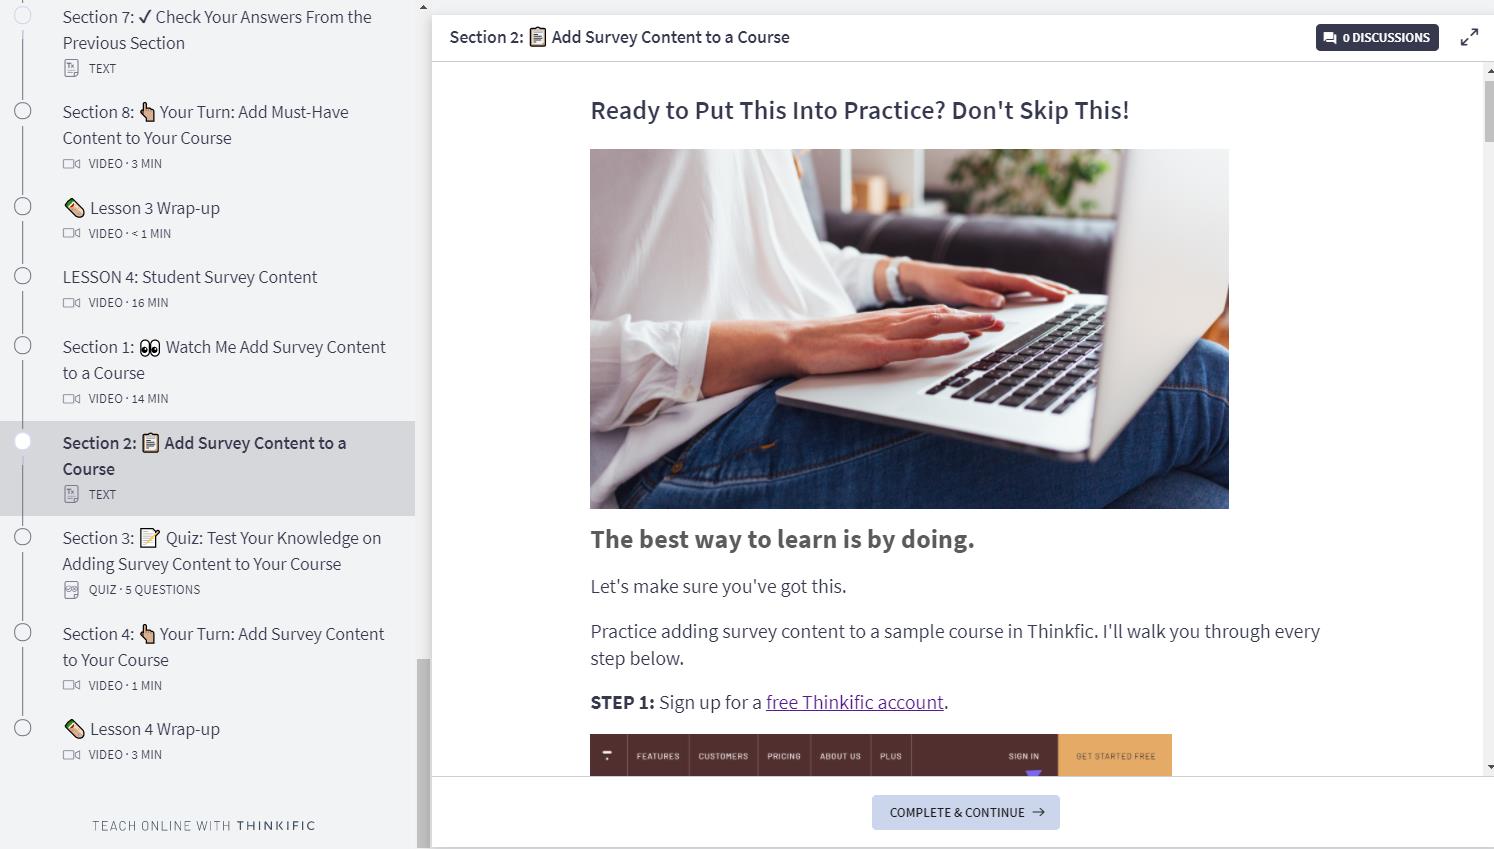Toggle completion circle for Lesson 3 Wrap-up

tap(22, 207)
